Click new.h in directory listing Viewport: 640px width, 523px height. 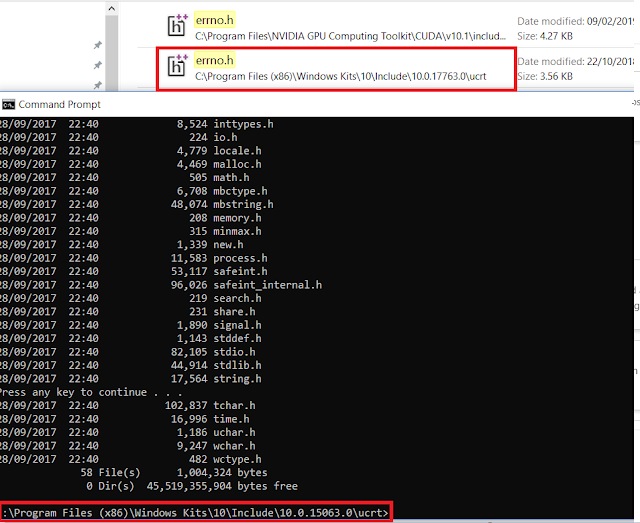pos(228,245)
